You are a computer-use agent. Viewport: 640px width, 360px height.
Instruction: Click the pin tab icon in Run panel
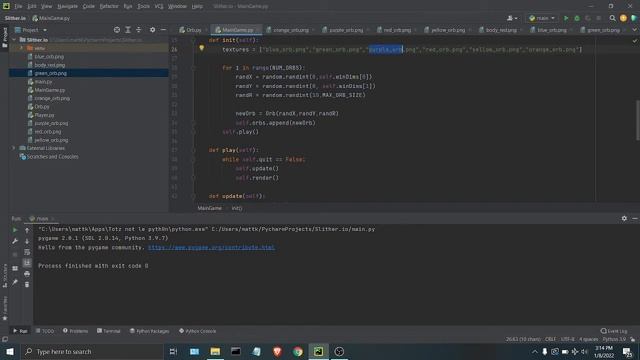click(x=15, y=282)
